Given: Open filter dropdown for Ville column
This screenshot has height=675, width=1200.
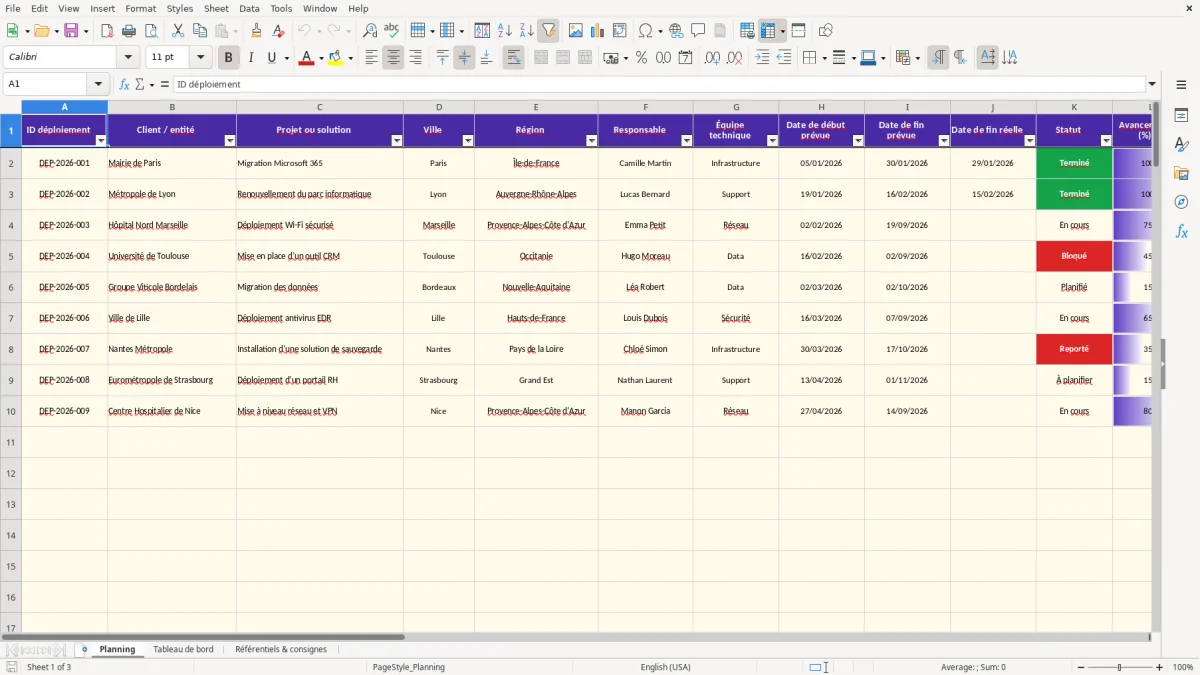Looking at the screenshot, I should coord(467,141).
